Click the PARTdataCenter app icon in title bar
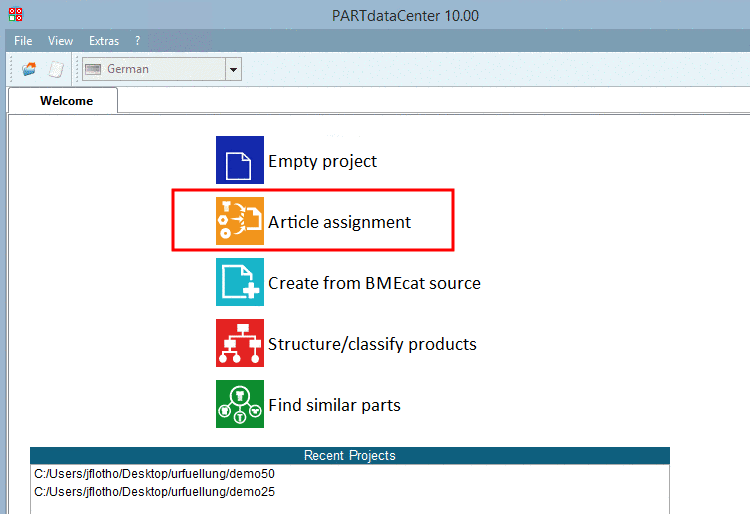The image size is (750, 514). pos(15,14)
